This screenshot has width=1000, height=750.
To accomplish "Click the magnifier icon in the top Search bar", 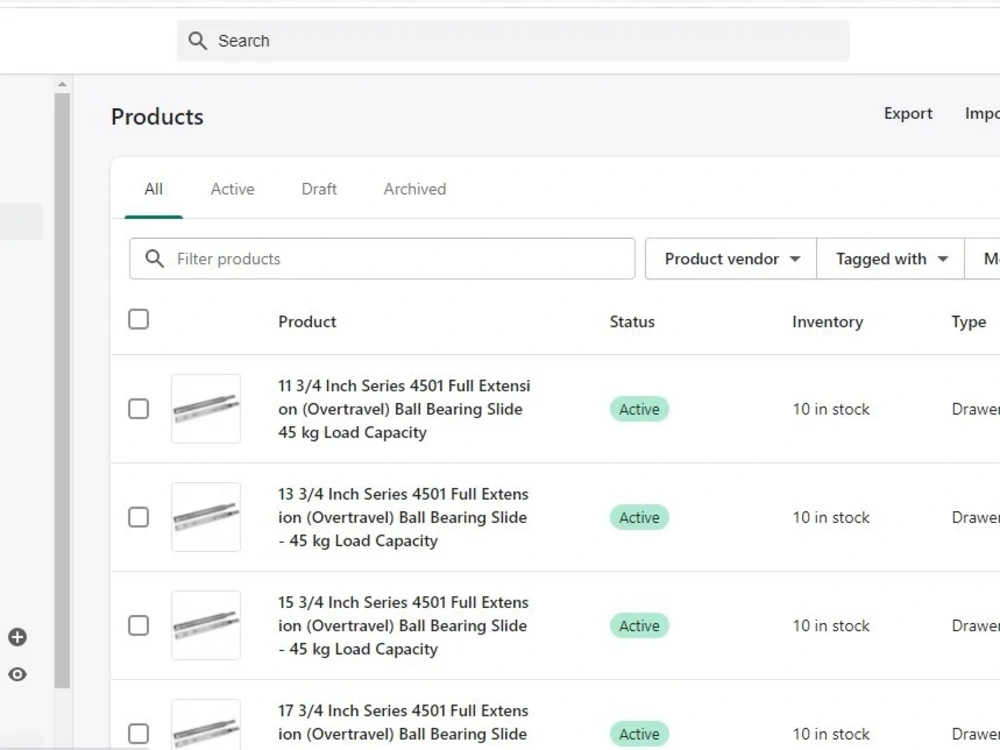I will click(198, 41).
